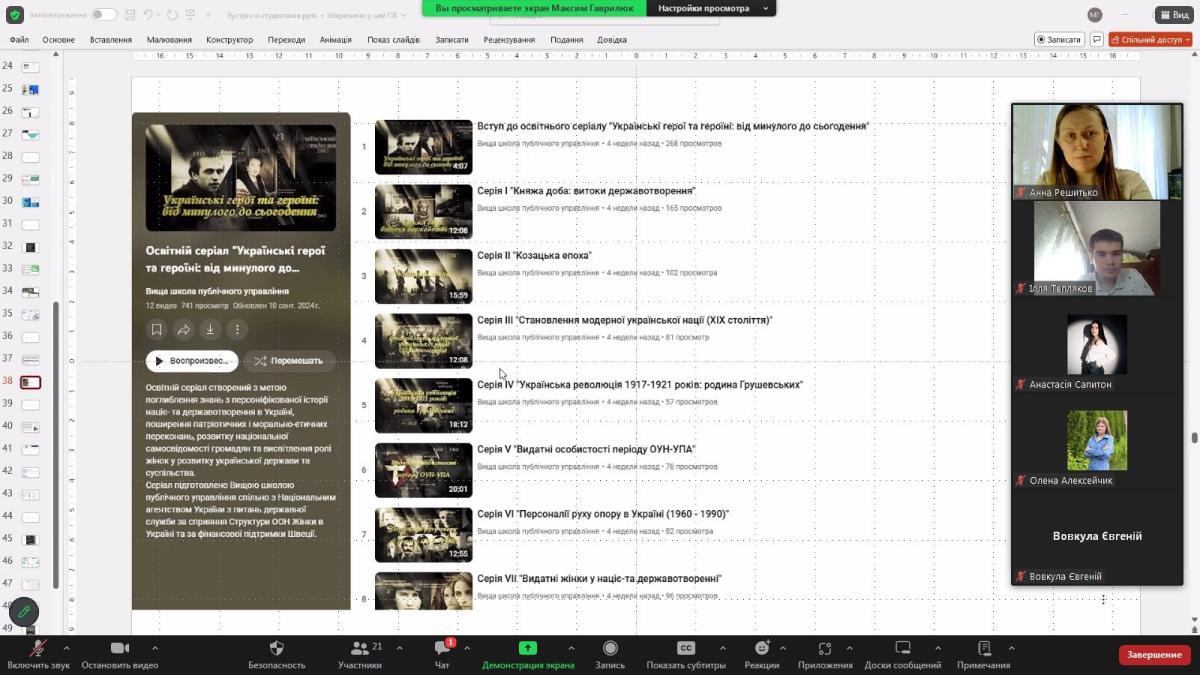Screen dimensions: 1200x675
Task: Click the playlist share arrow icon
Action: tap(184, 329)
